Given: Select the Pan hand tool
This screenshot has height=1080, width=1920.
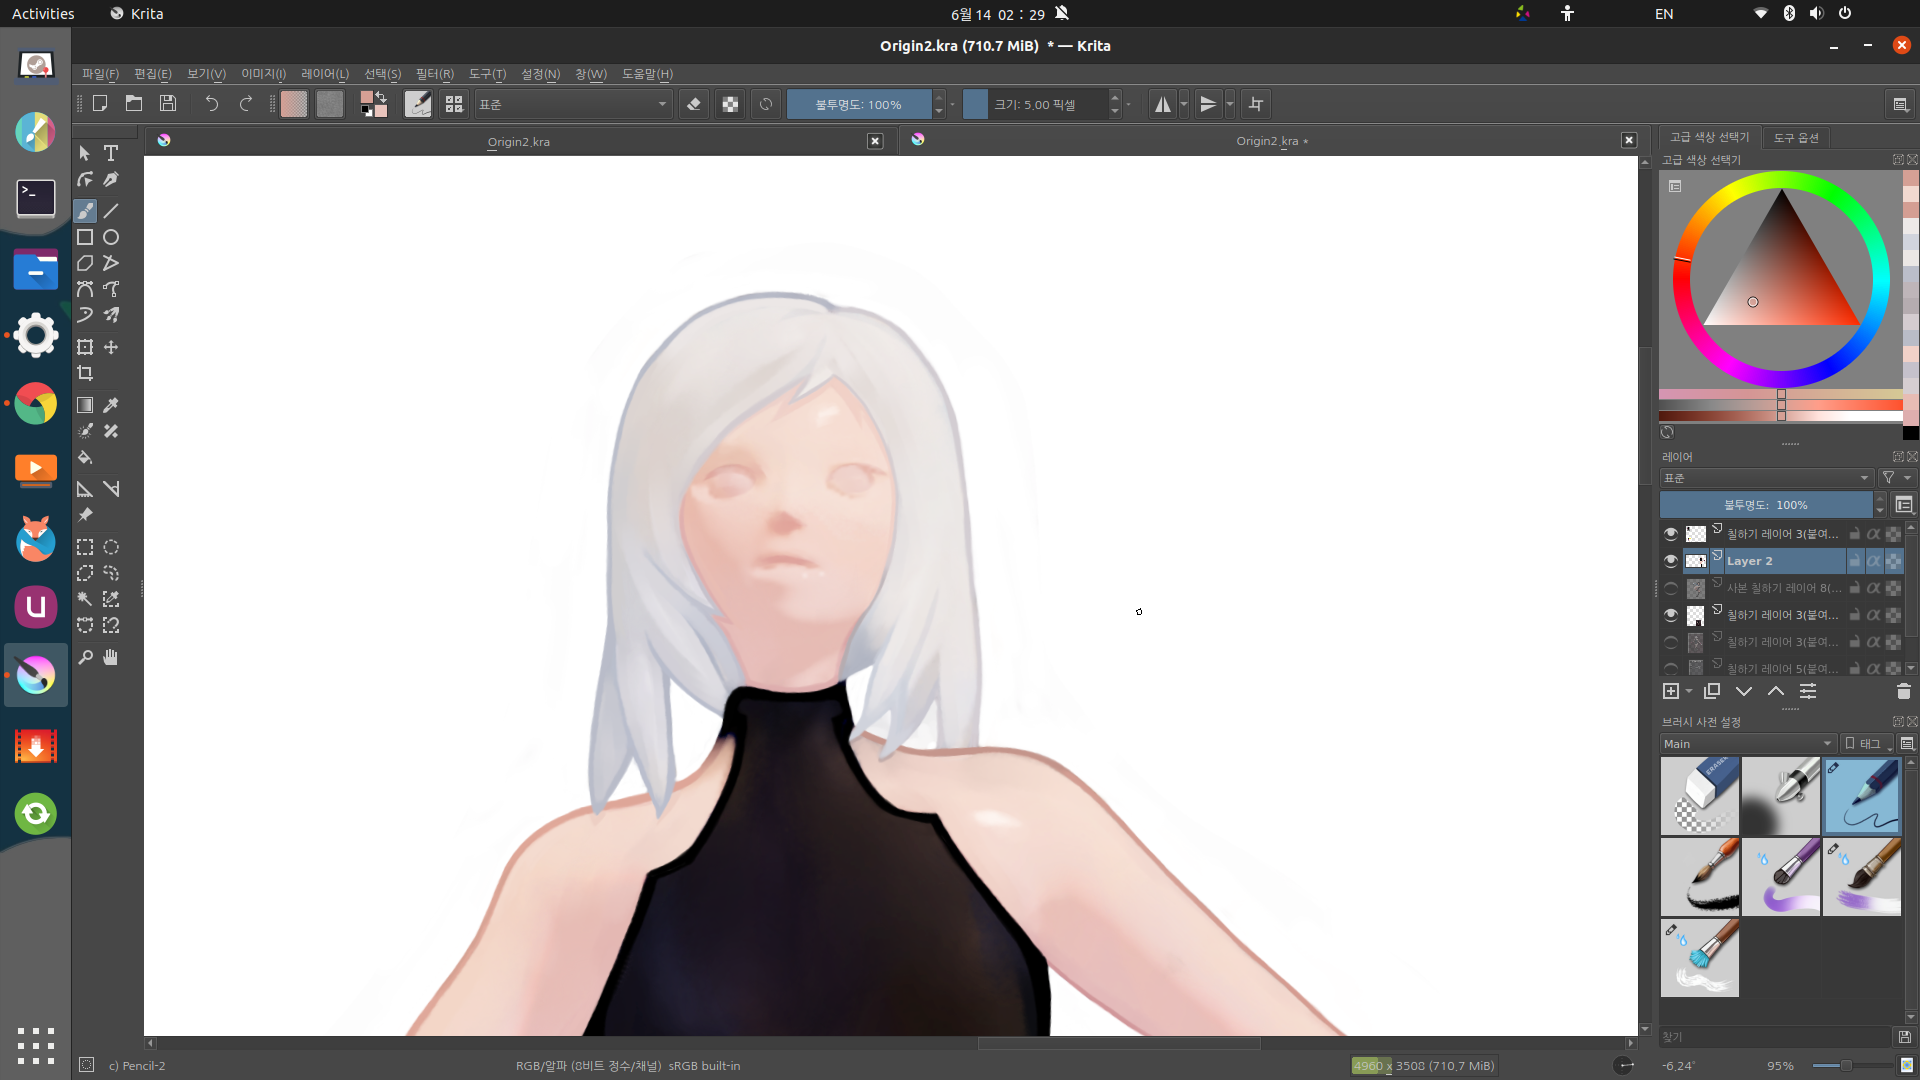Looking at the screenshot, I should [111, 657].
